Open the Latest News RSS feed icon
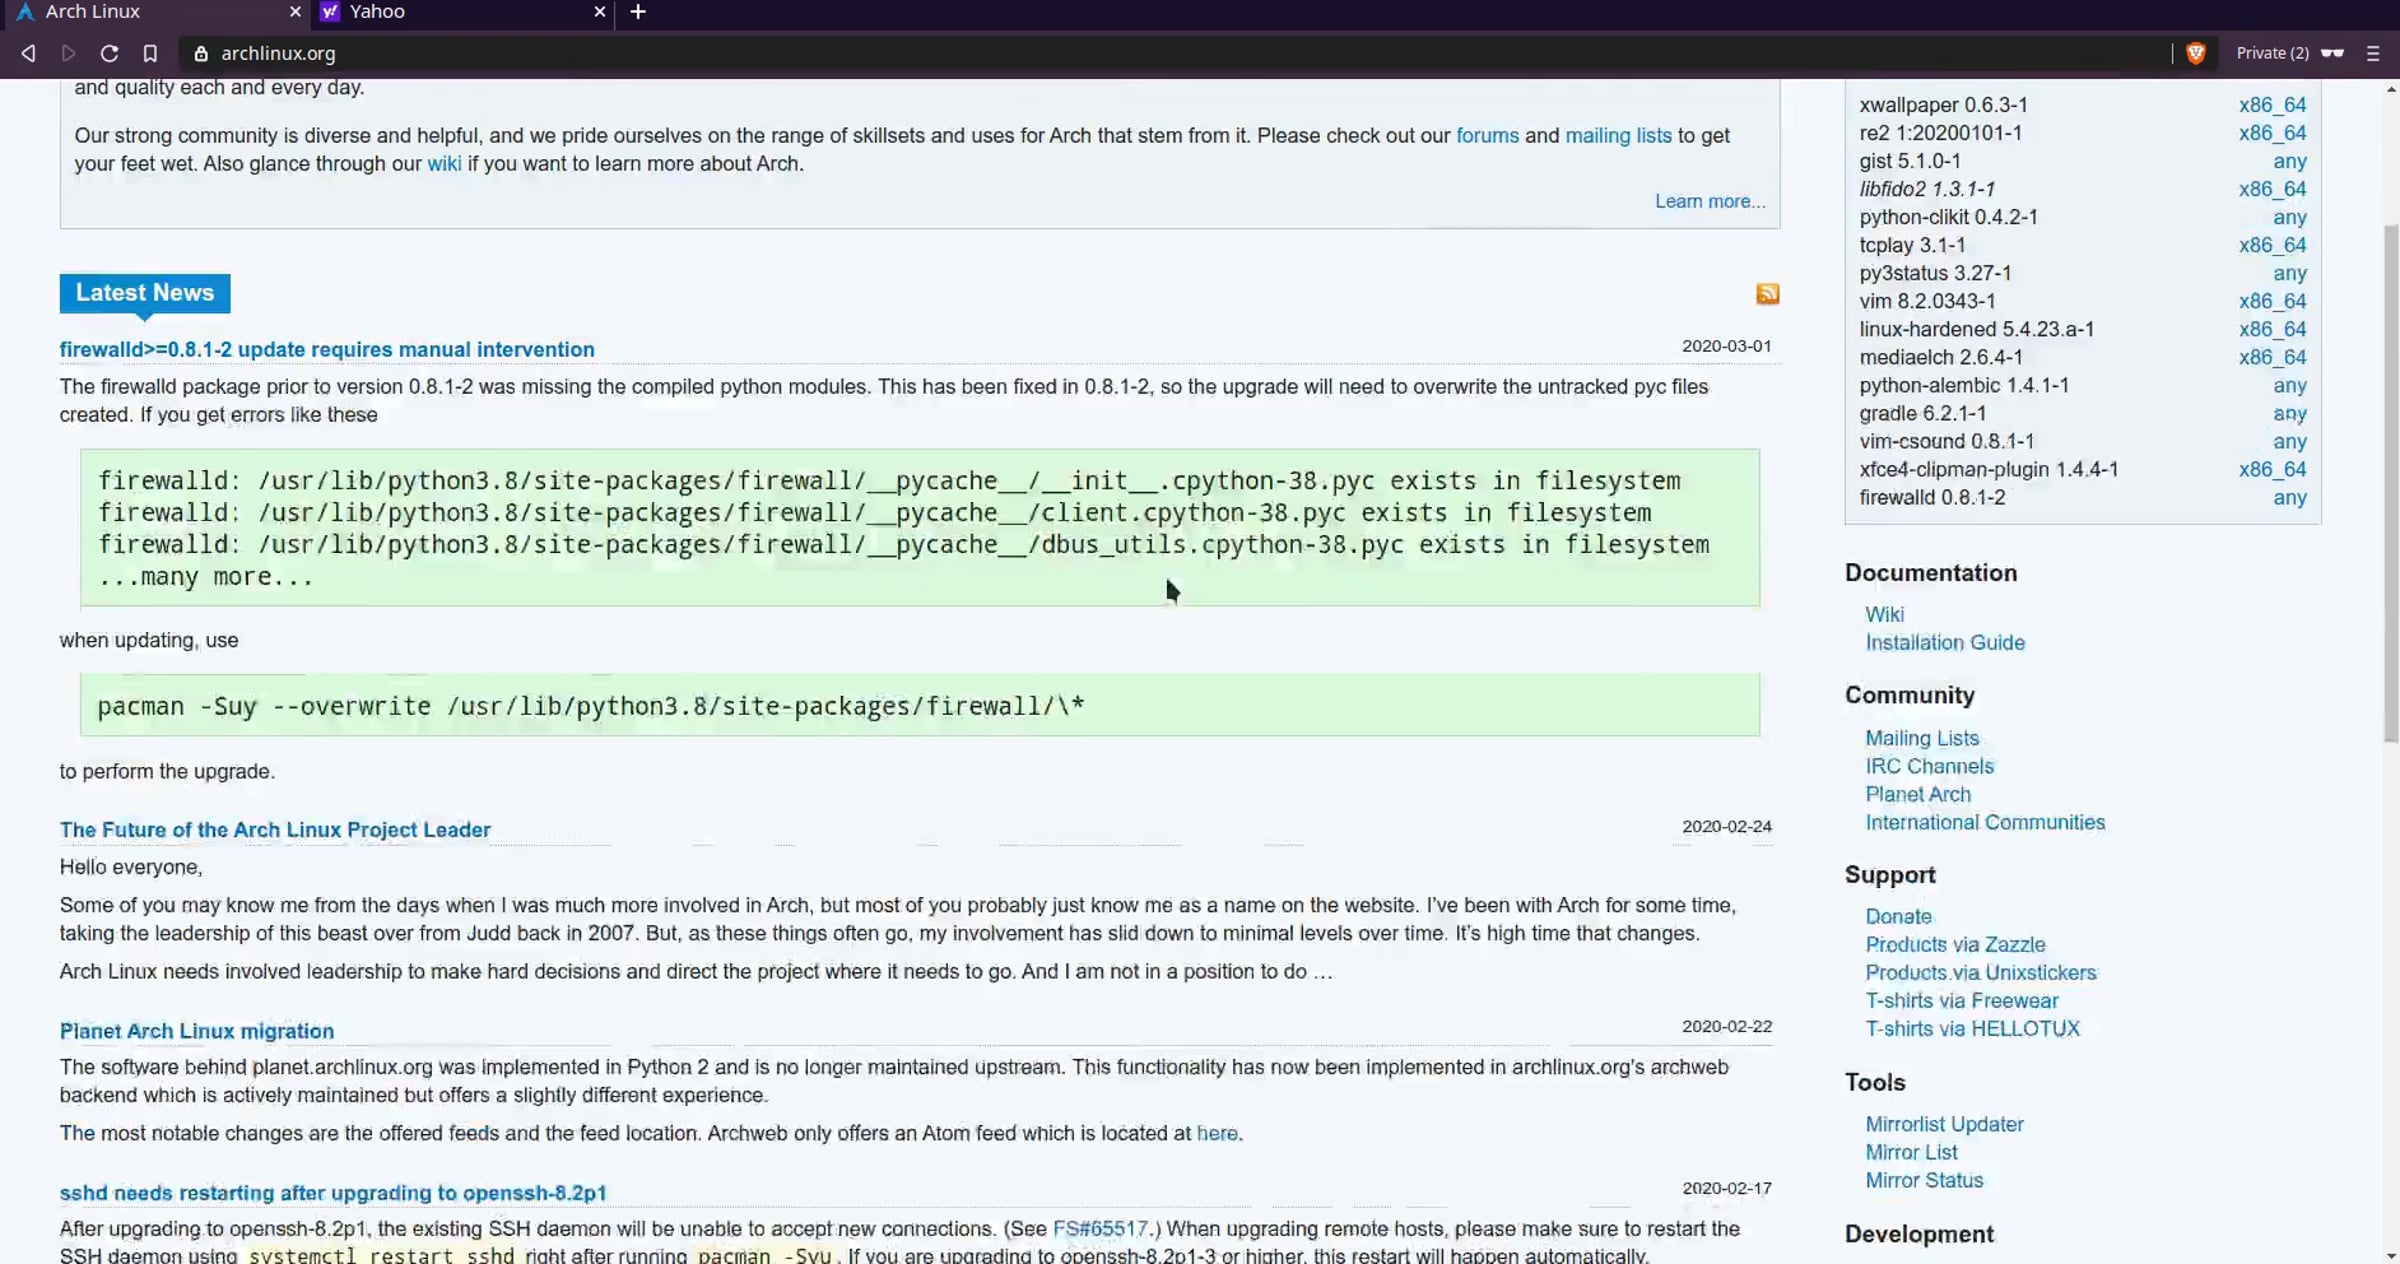 pyautogui.click(x=1767, y=293)
